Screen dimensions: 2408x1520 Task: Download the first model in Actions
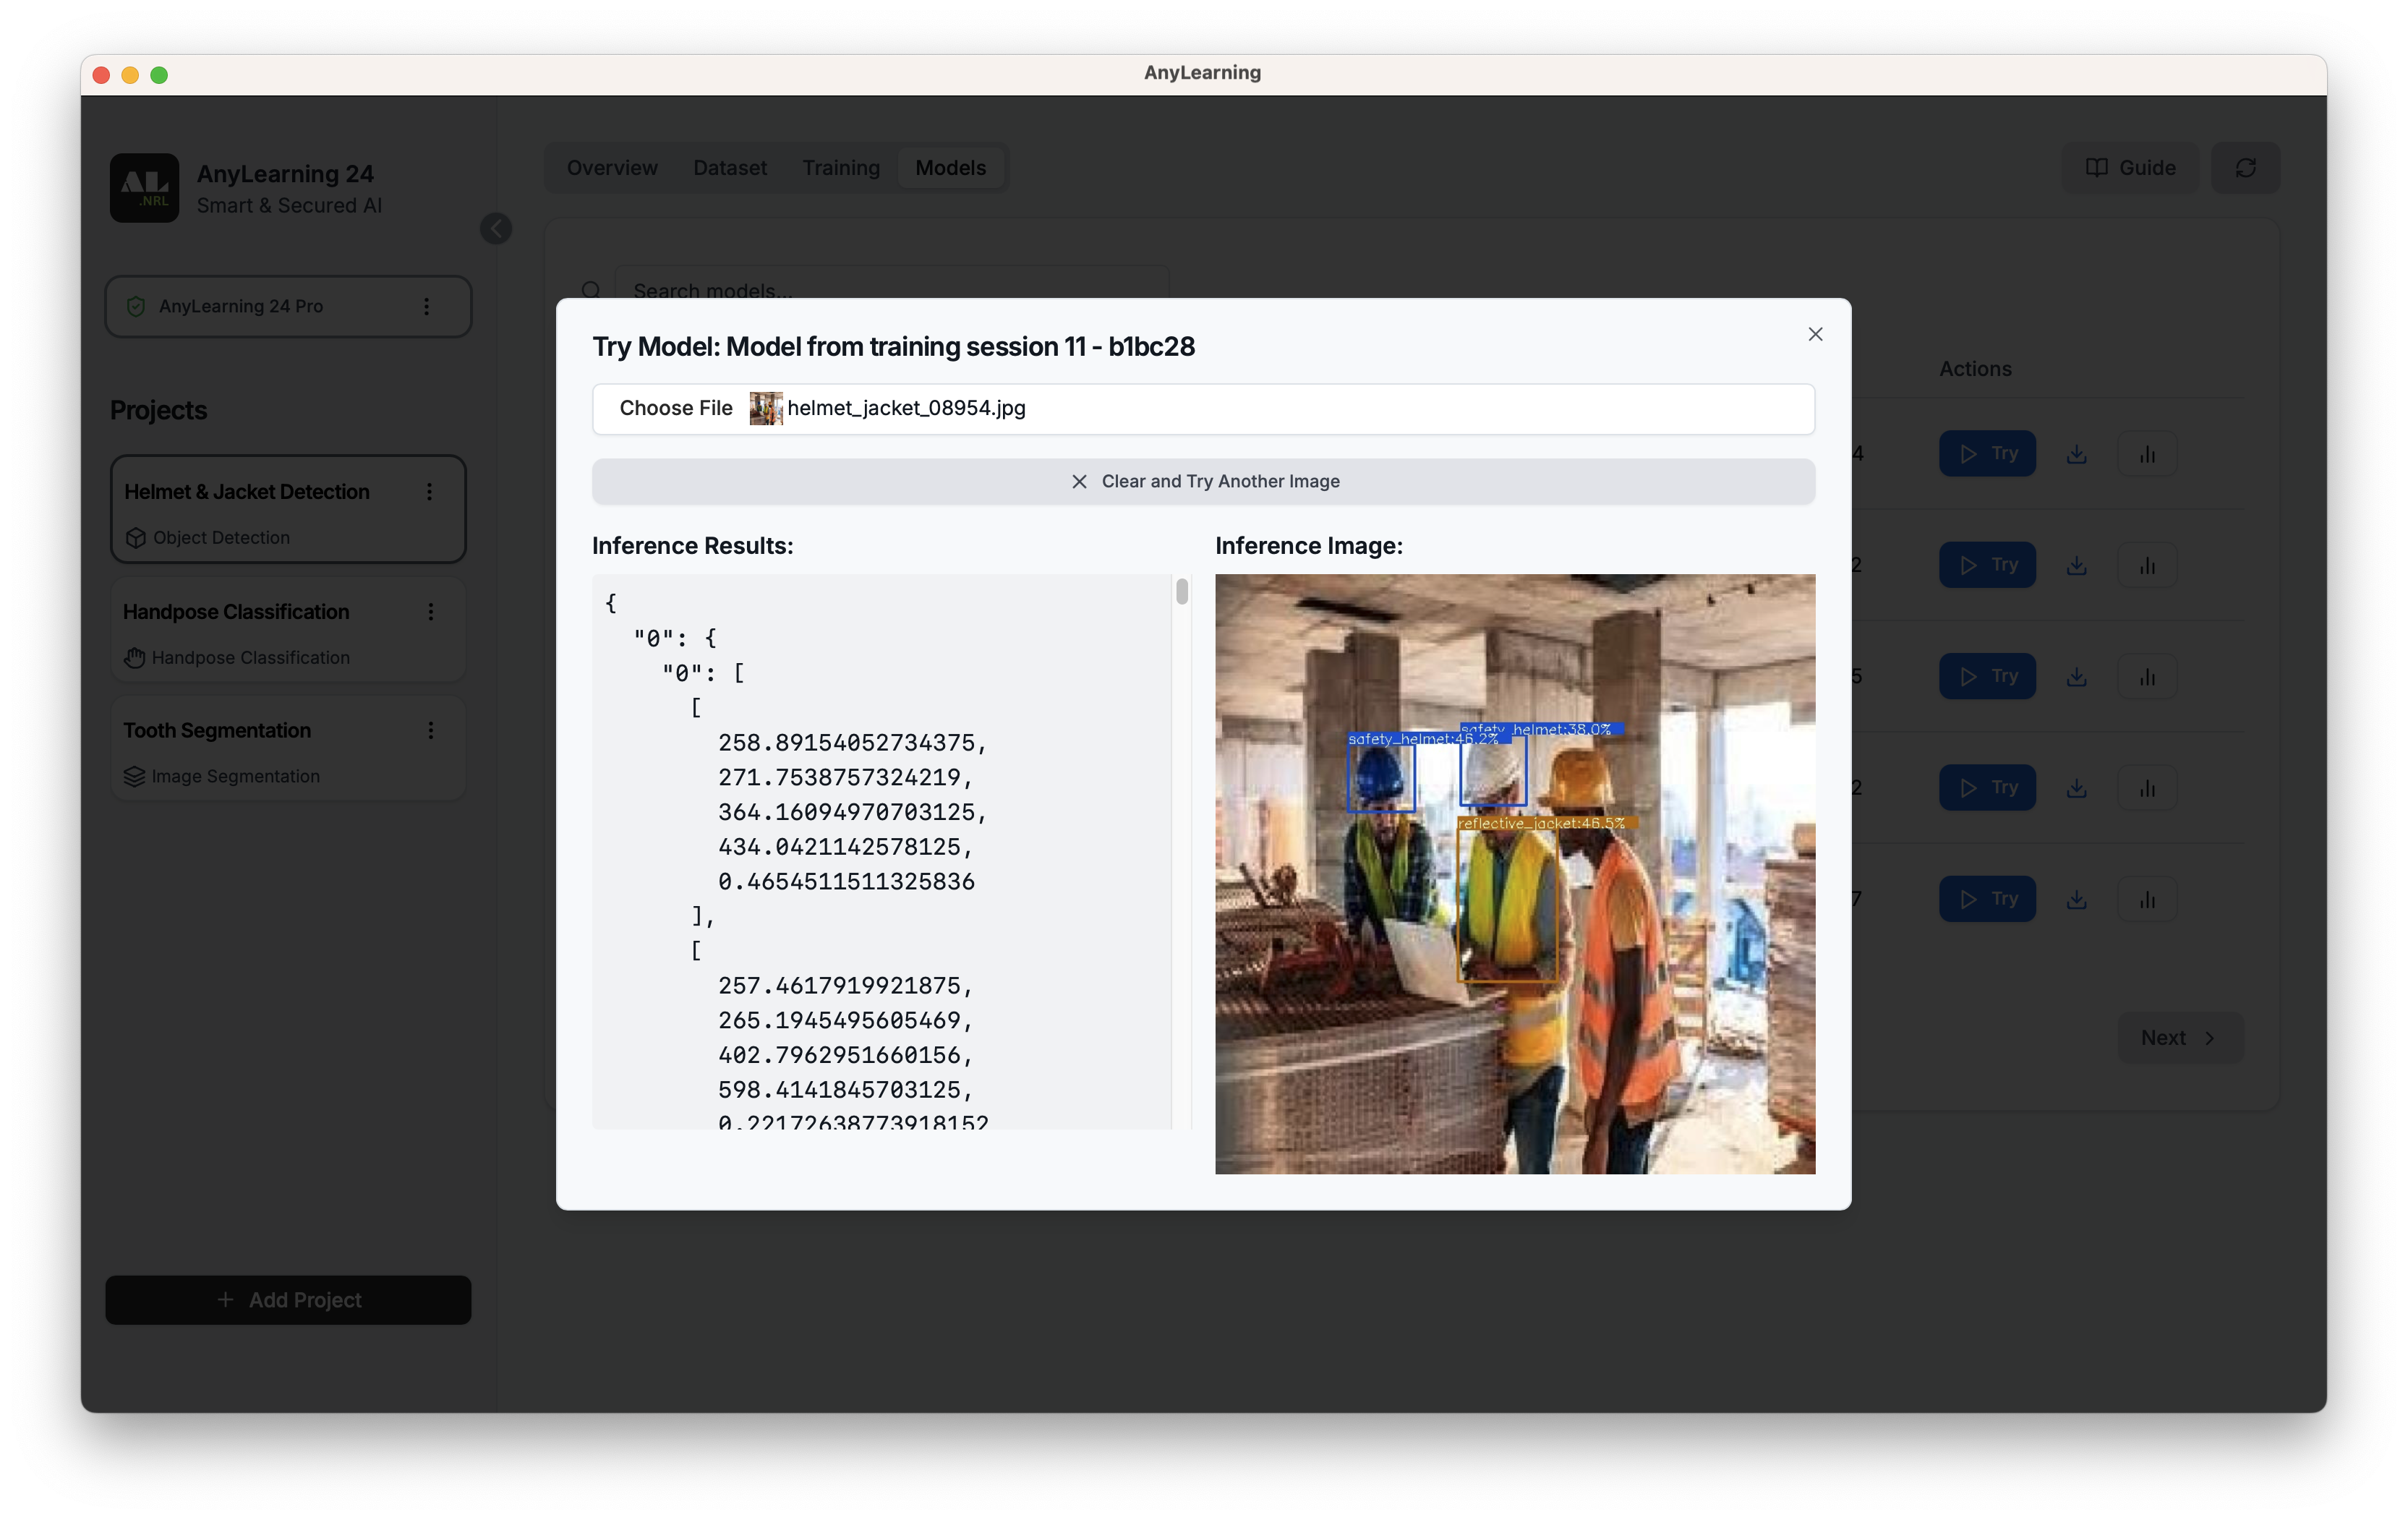click(2076, 453)
